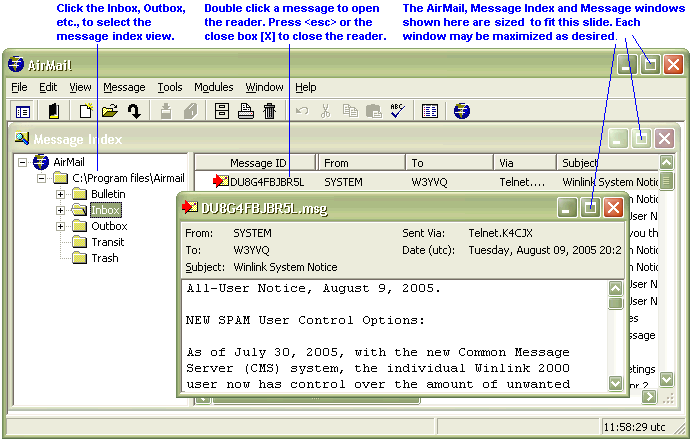The height and width of the screenshot is (441, 692).
Task: Open the Message menu
Action: coord(124,87)
